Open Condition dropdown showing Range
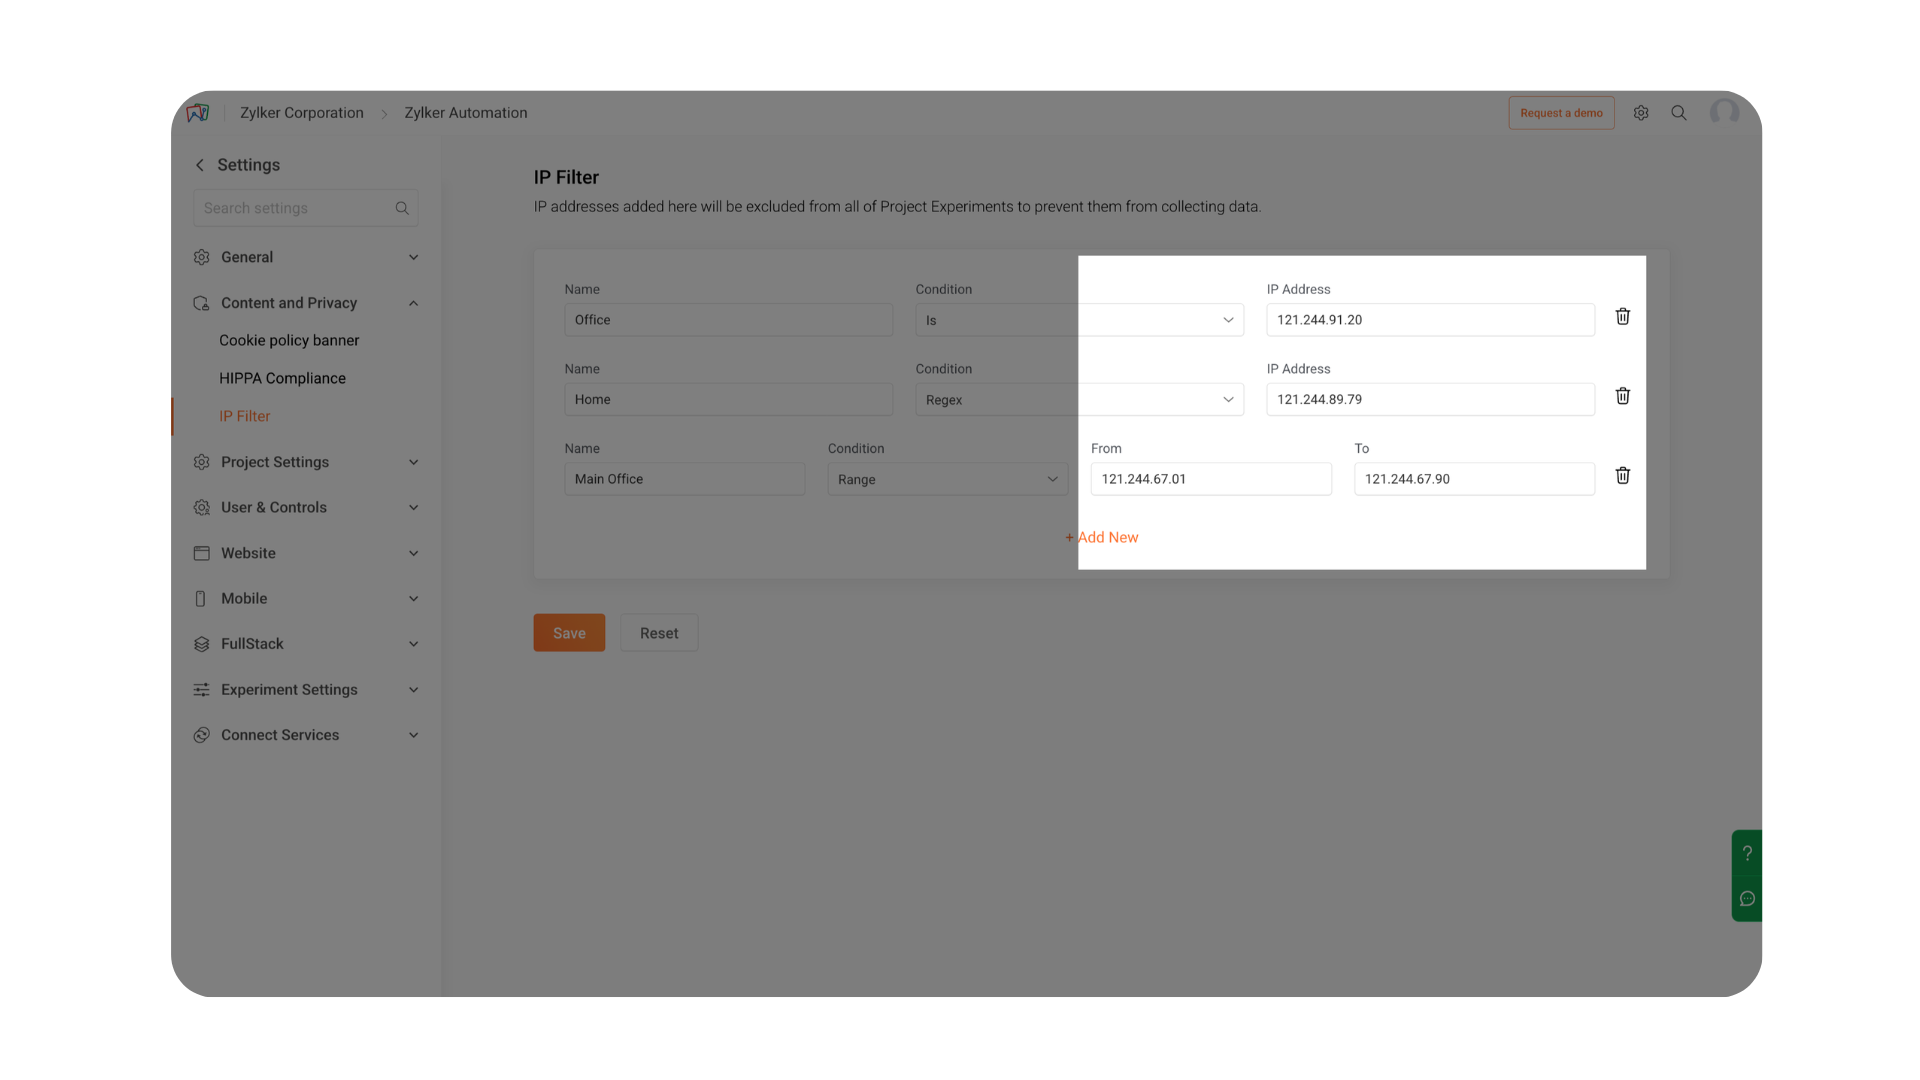 [946, 480]
